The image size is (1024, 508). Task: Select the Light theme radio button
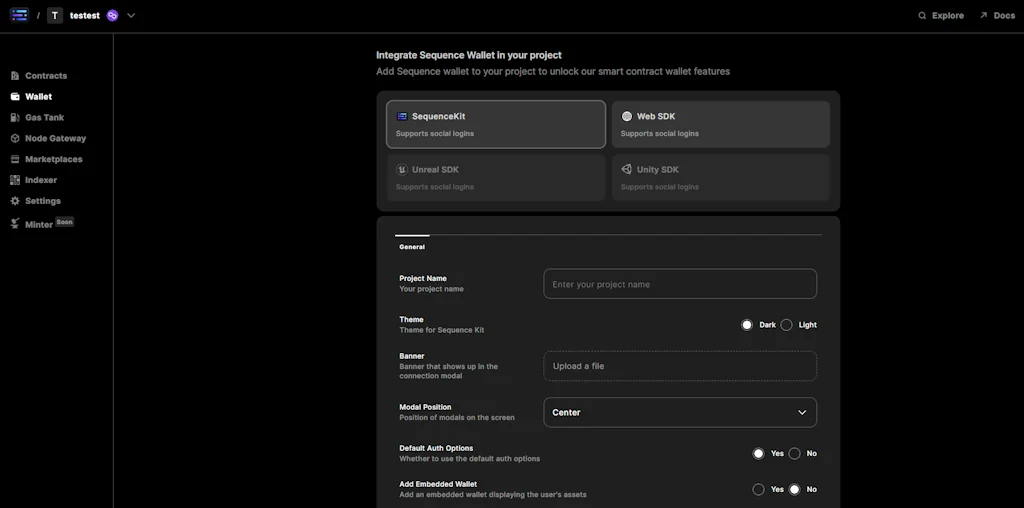click(786, 325)
